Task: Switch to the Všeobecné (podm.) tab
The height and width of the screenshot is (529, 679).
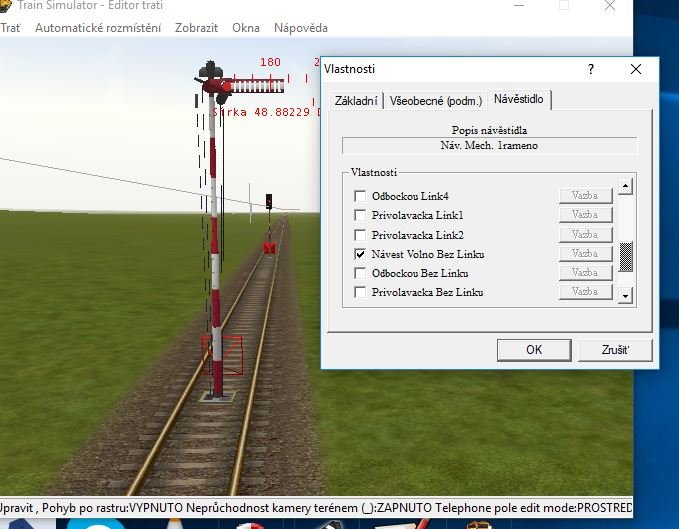Action: pyautogui.click(x=435, y=101)
